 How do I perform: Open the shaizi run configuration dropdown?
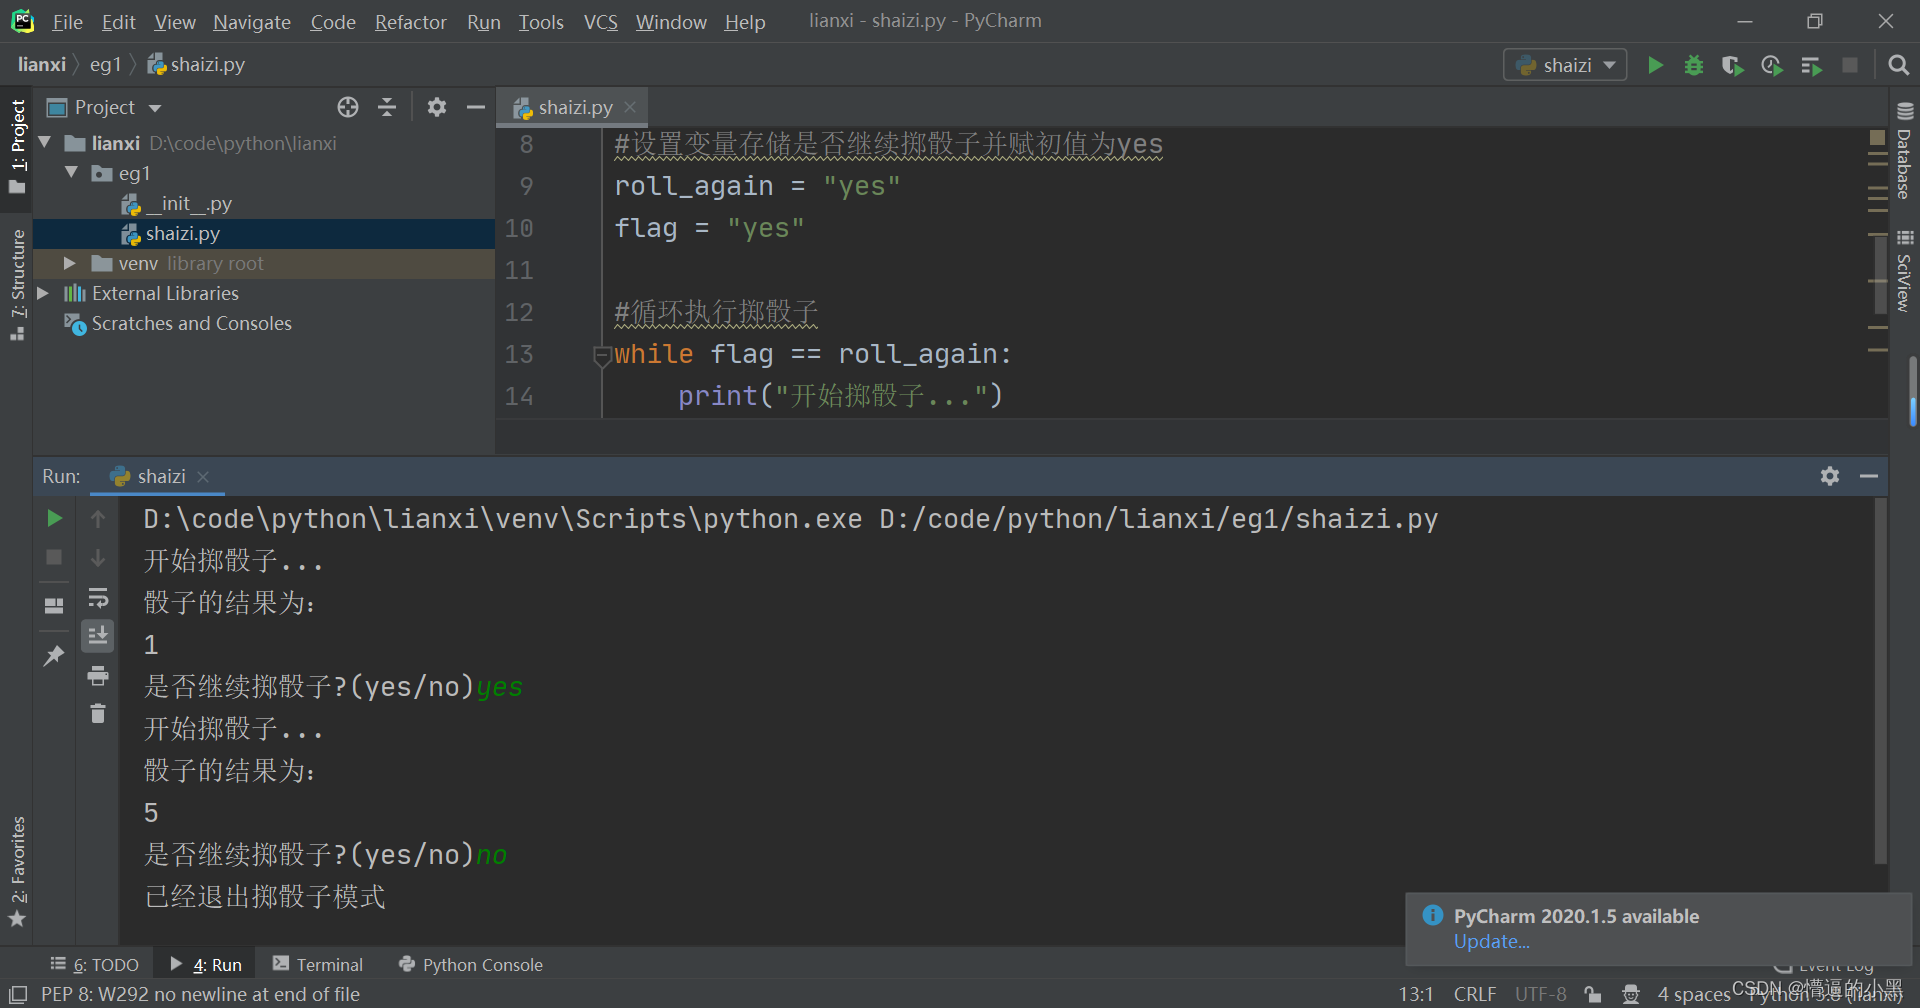(x=1565, y=65)
